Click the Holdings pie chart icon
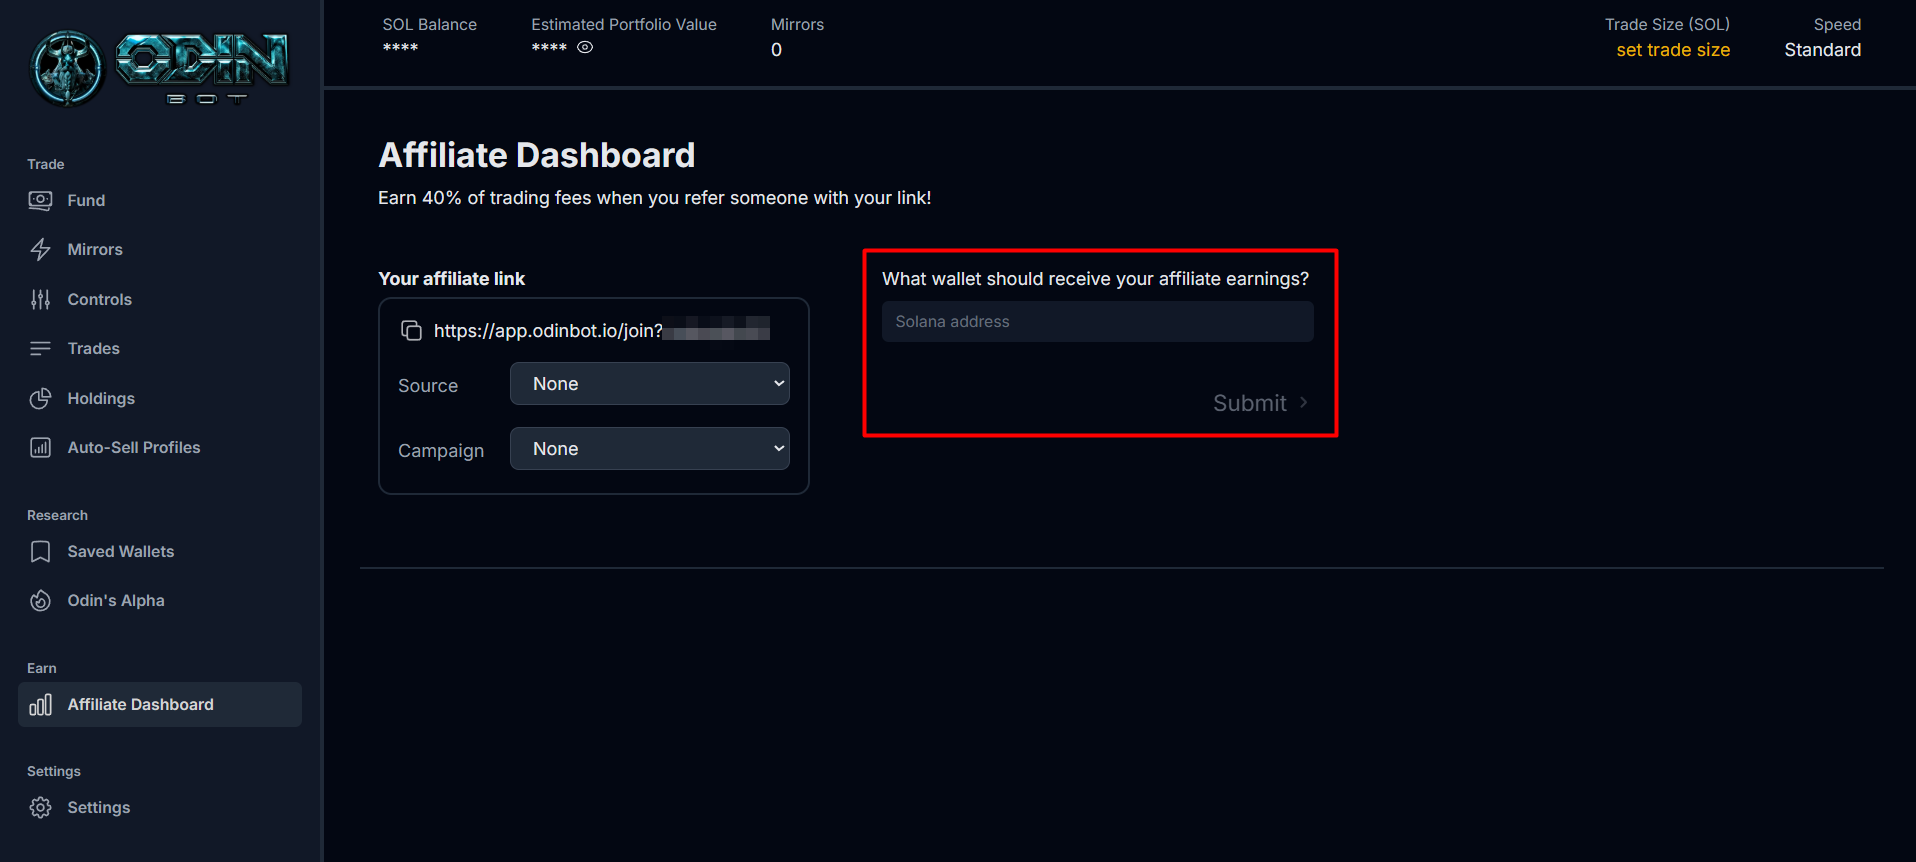The image size is (1916, 862). (x=40, y=398)
